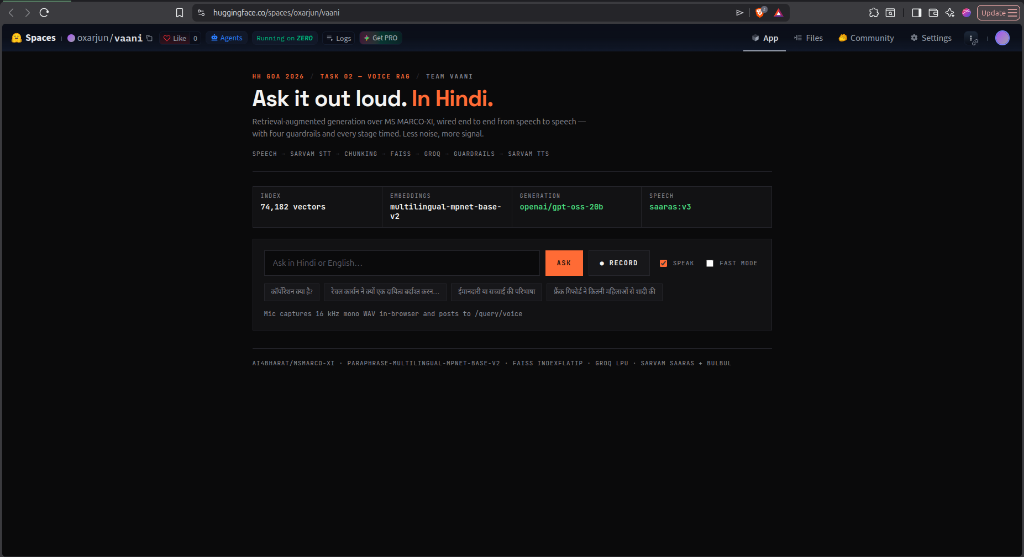Click the screenshot capture toolbar icon
Screen dimensions: 1024x557
tap(890, 12)
